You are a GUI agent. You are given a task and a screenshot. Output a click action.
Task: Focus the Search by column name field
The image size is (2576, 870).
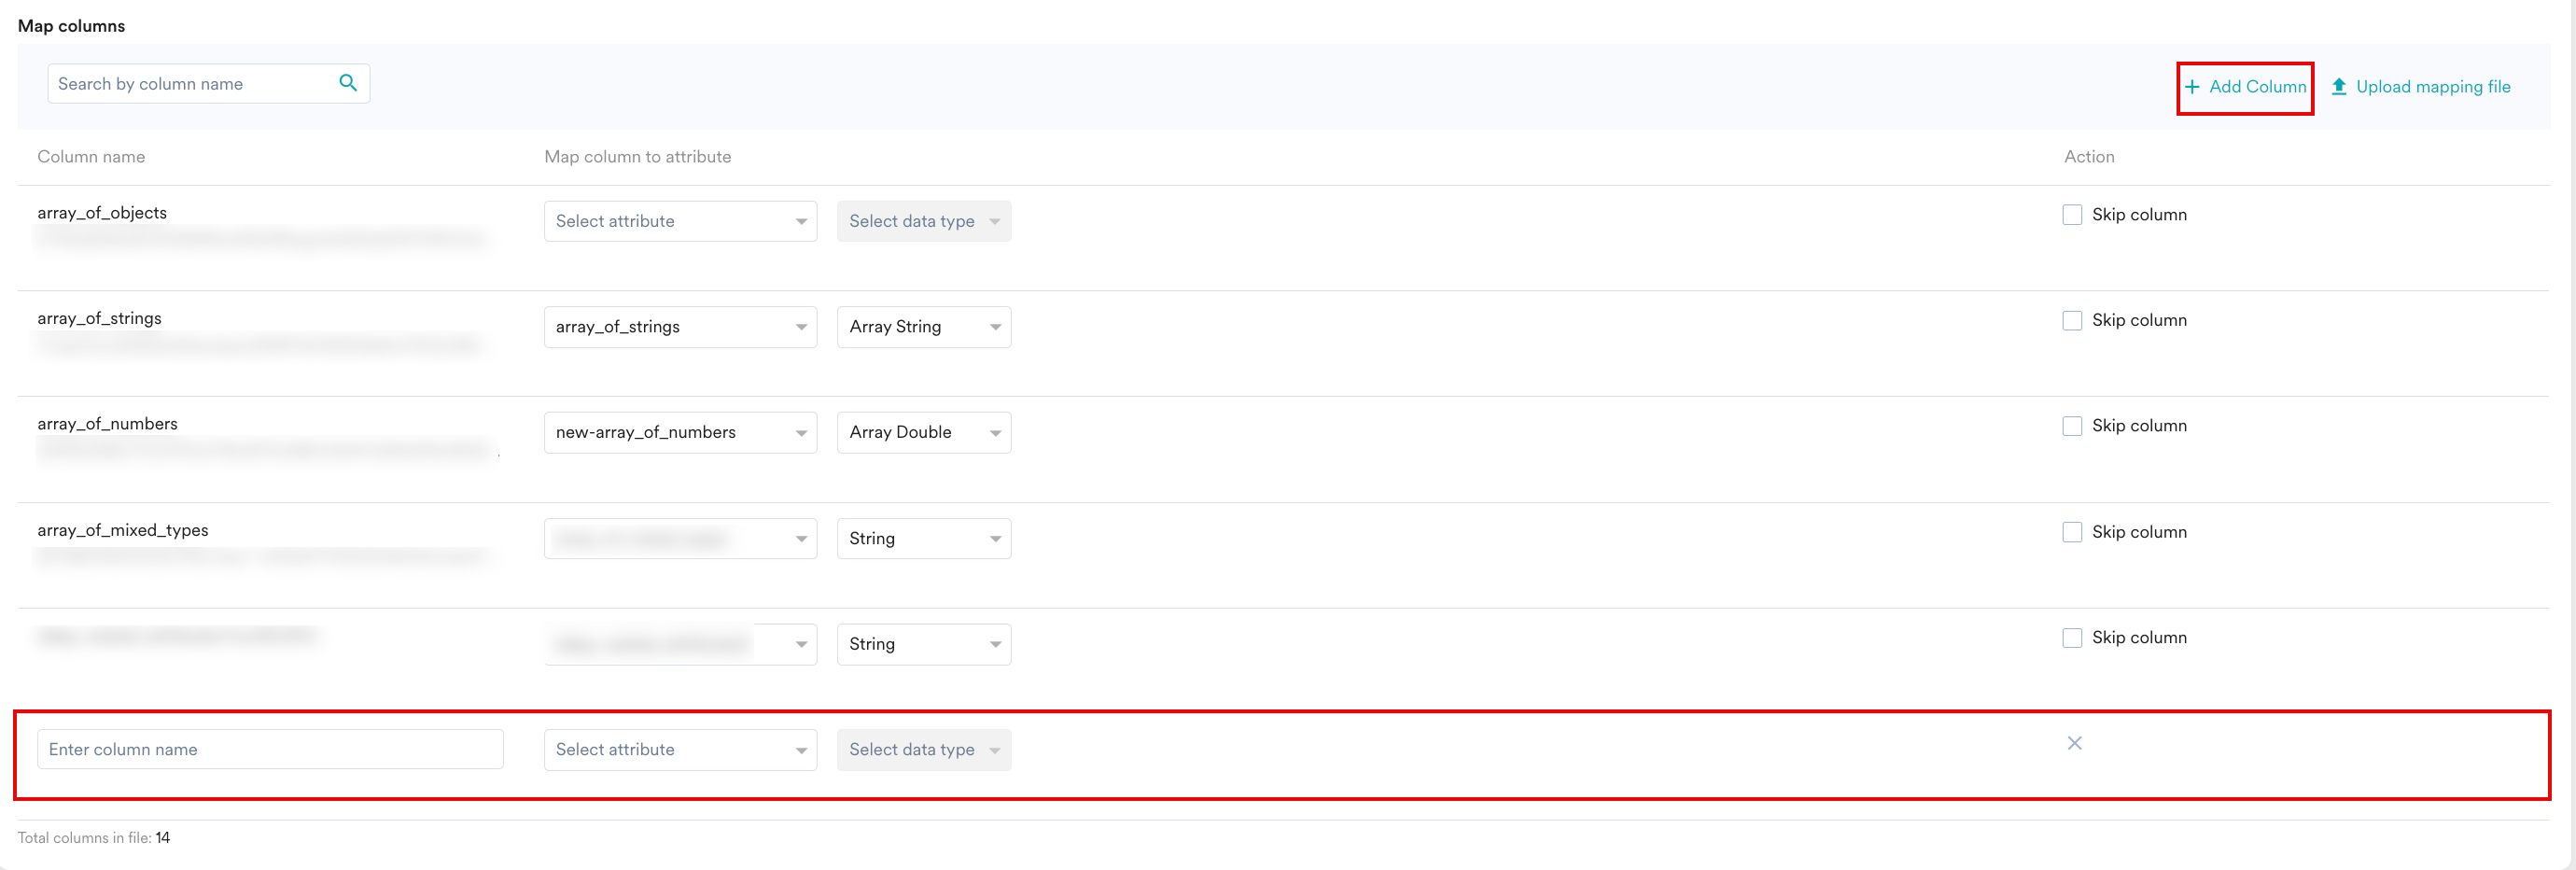(190, 84)
